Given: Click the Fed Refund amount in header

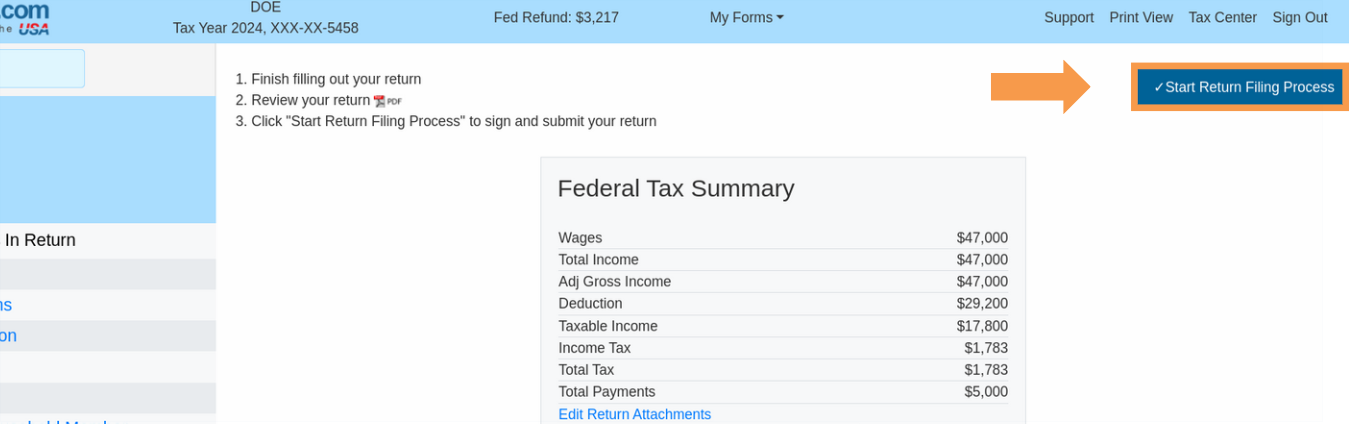Looking at the screenshot, I should (556, 17).
